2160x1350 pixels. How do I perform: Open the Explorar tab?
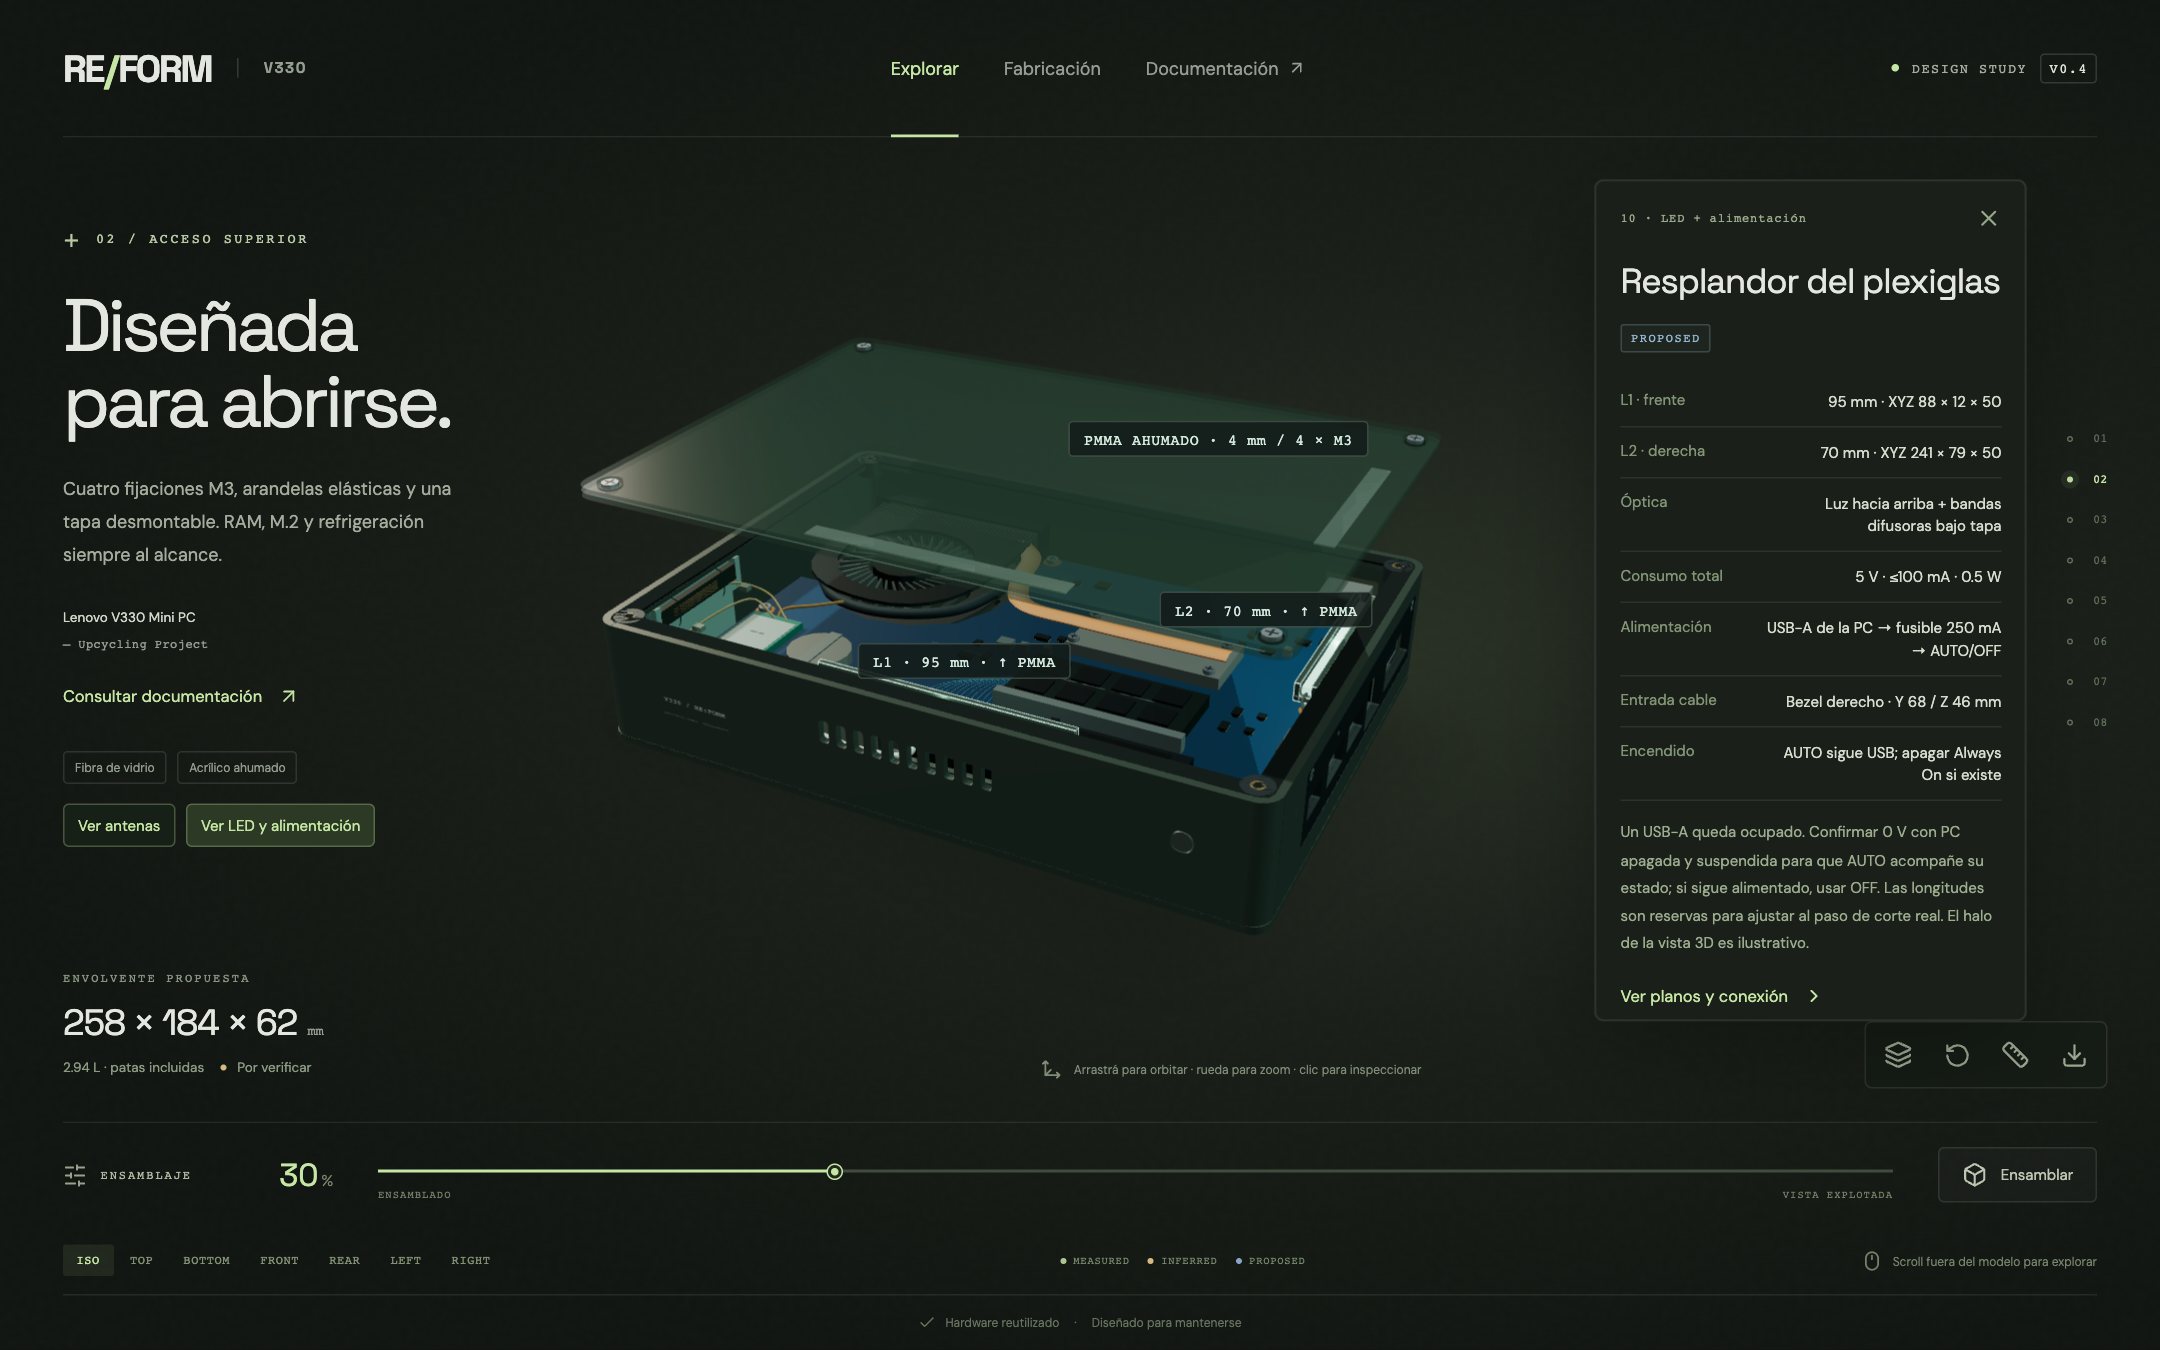924,69
